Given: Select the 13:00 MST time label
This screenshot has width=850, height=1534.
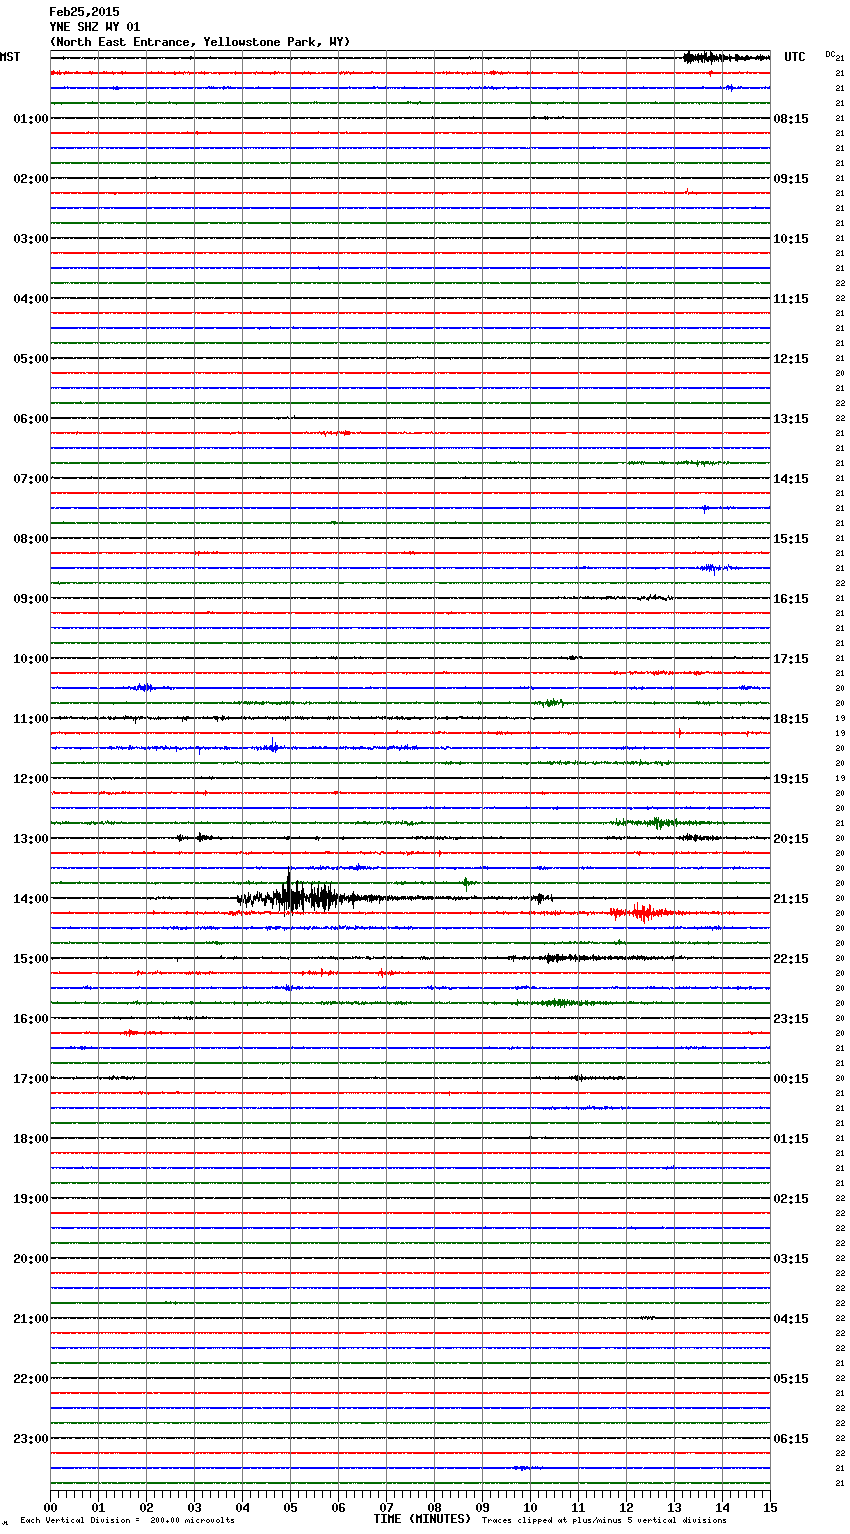Looking at the screenshot, I should (30, 839).
